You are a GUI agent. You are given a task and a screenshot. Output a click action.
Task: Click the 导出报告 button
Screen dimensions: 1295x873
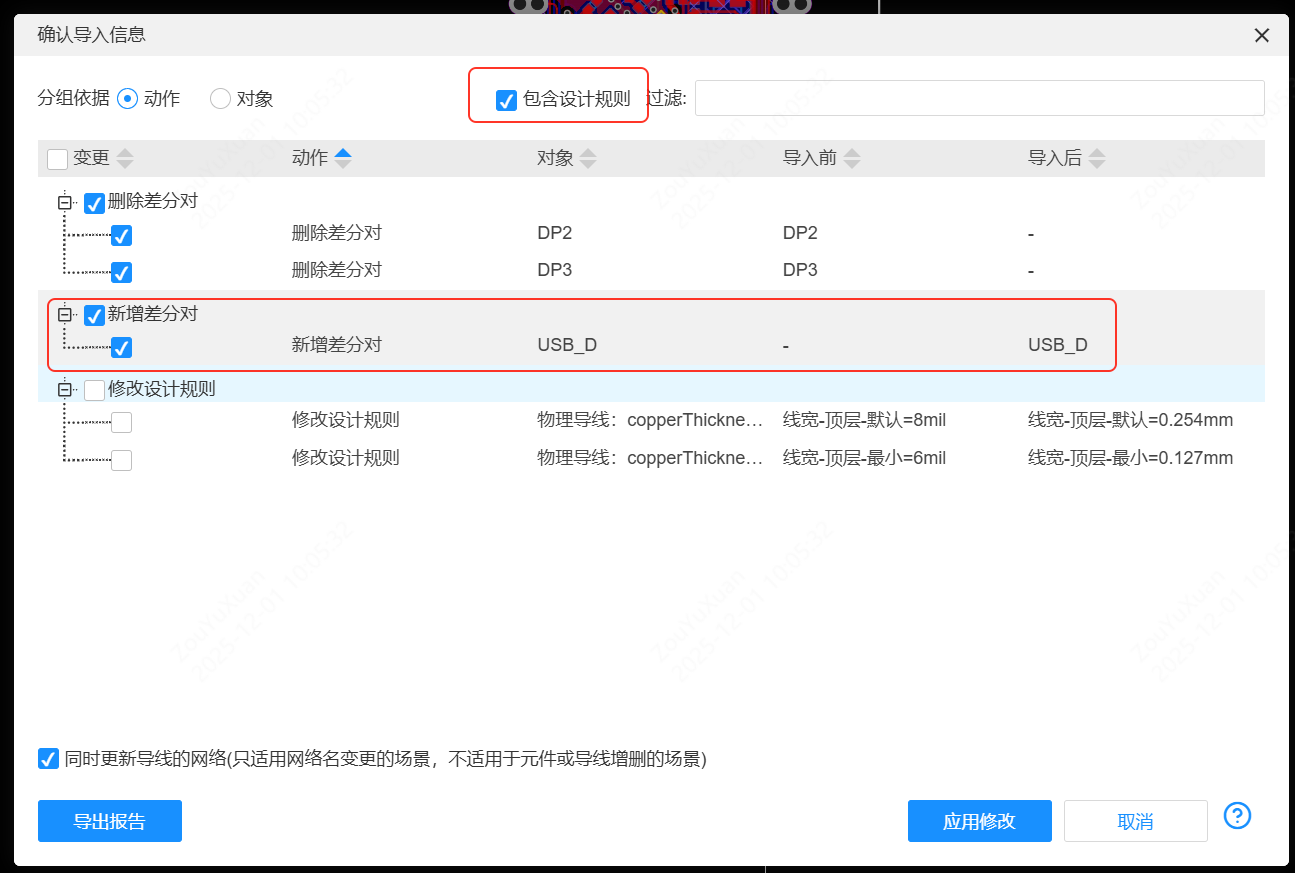(110, 821)
